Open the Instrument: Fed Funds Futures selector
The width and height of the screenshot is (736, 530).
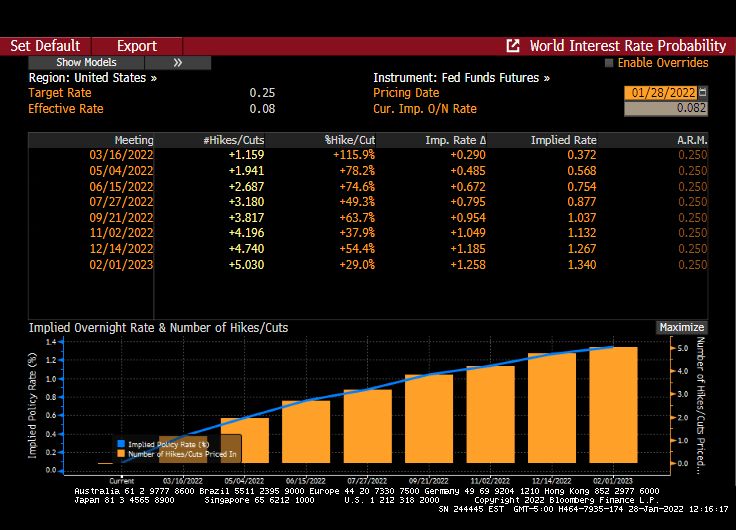point(461,78)
